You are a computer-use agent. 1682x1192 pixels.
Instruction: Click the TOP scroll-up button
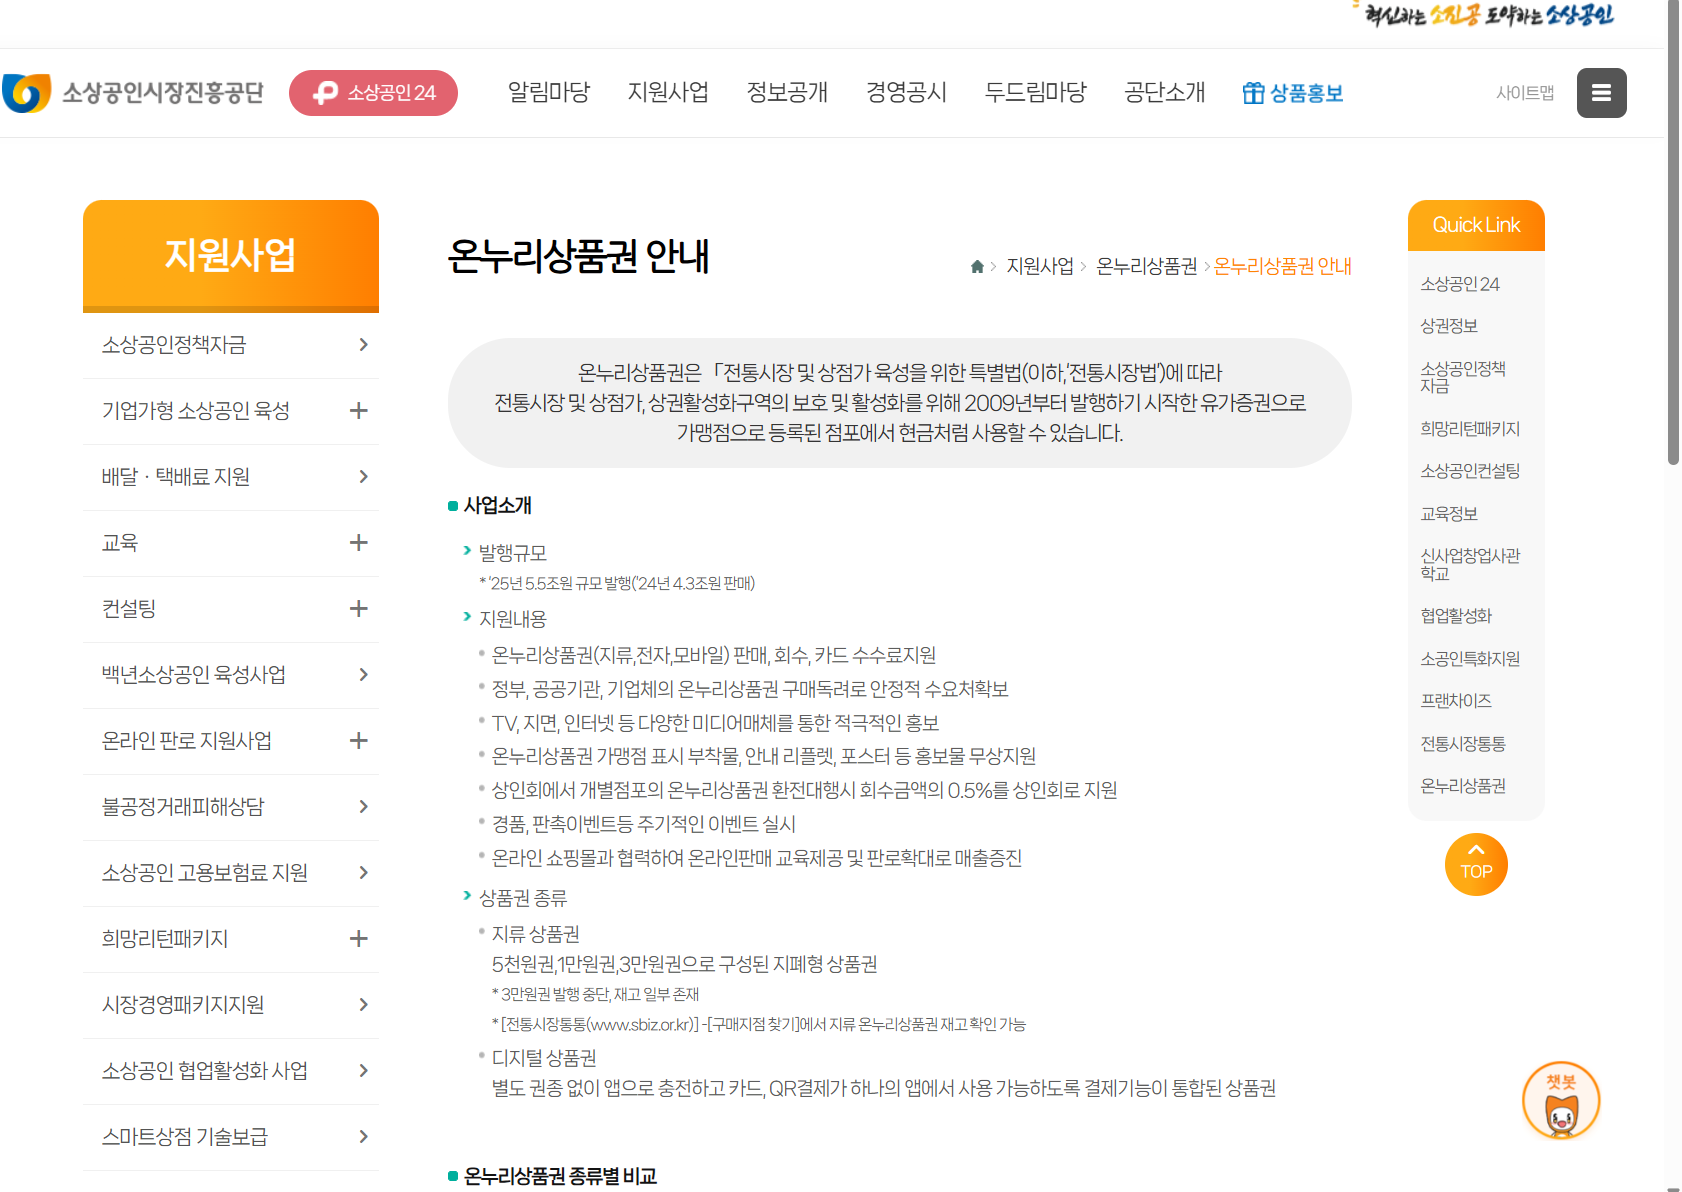[1476, 864]
